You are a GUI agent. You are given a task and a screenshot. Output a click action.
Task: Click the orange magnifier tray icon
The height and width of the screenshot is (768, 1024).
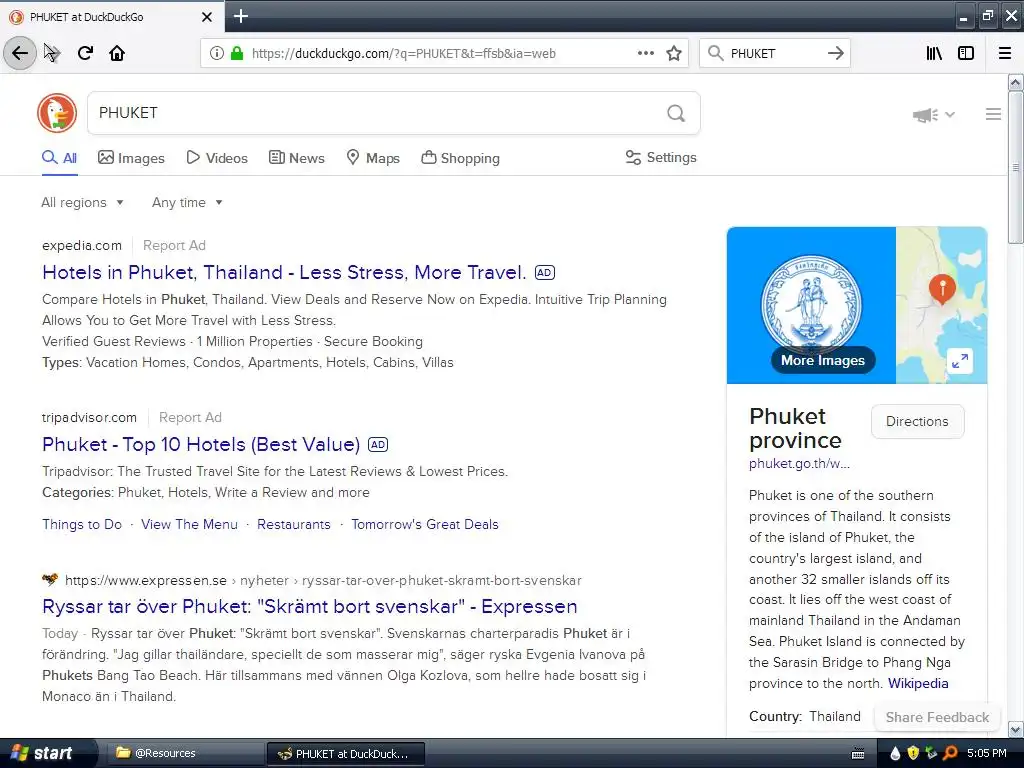pyautogui.click(x=950, y=753)
